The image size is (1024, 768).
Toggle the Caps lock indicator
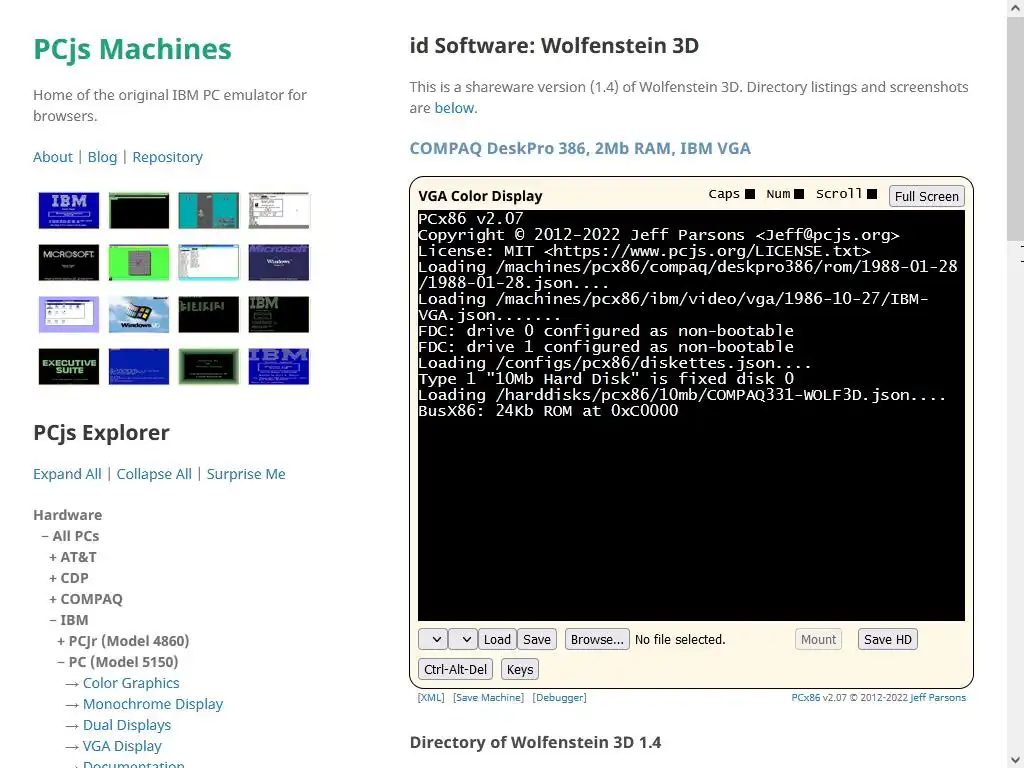coord(750,194)
